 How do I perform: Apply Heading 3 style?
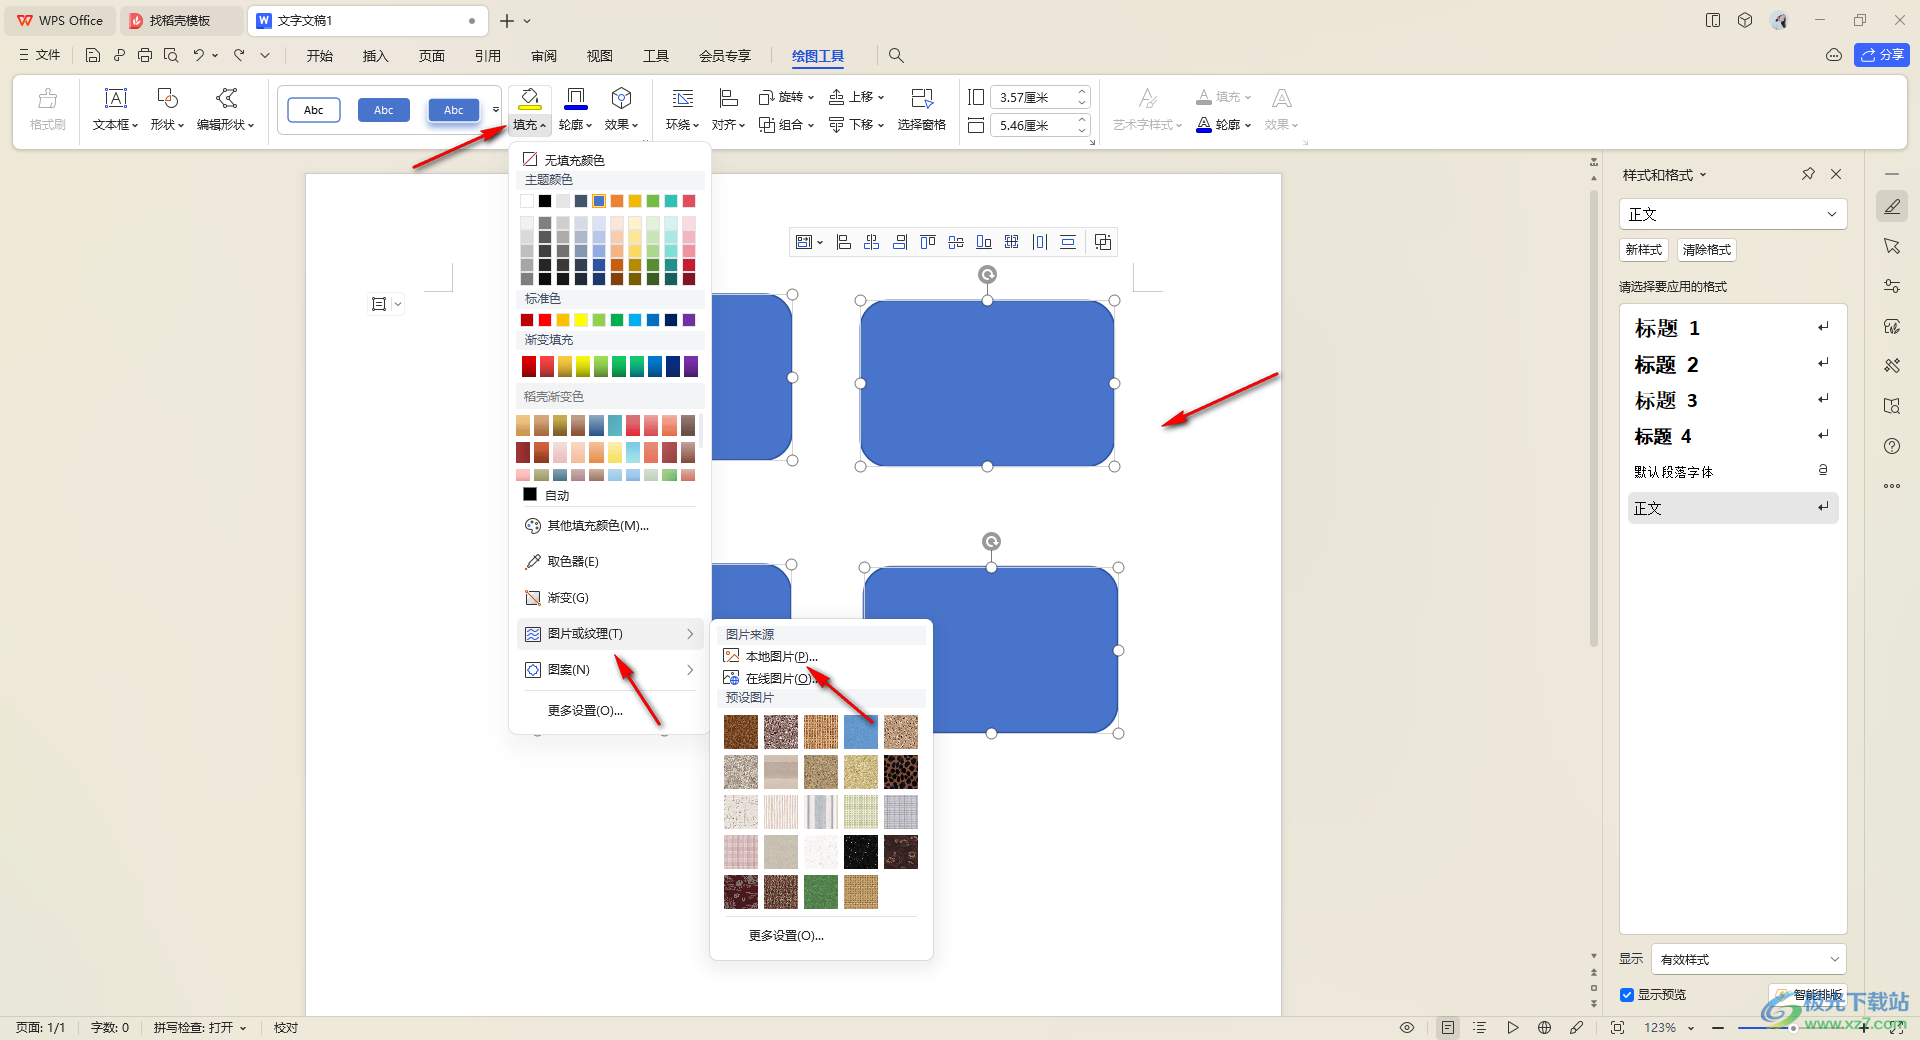(x=1732, y=400)
